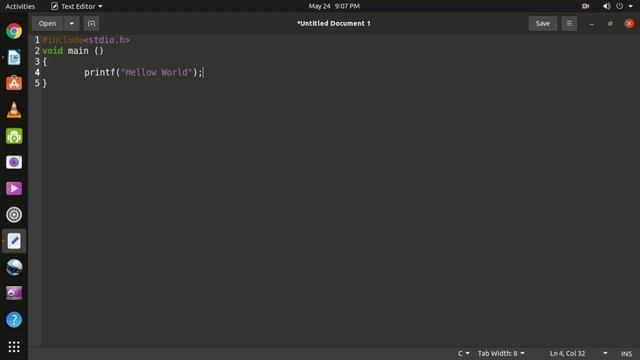The image size is (640, 360).
Task: Open the purple camera app in dock
Action: [x=14, y=162]
